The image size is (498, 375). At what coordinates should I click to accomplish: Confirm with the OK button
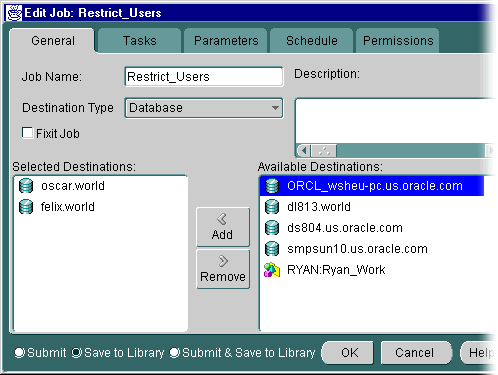pos(348,352)
